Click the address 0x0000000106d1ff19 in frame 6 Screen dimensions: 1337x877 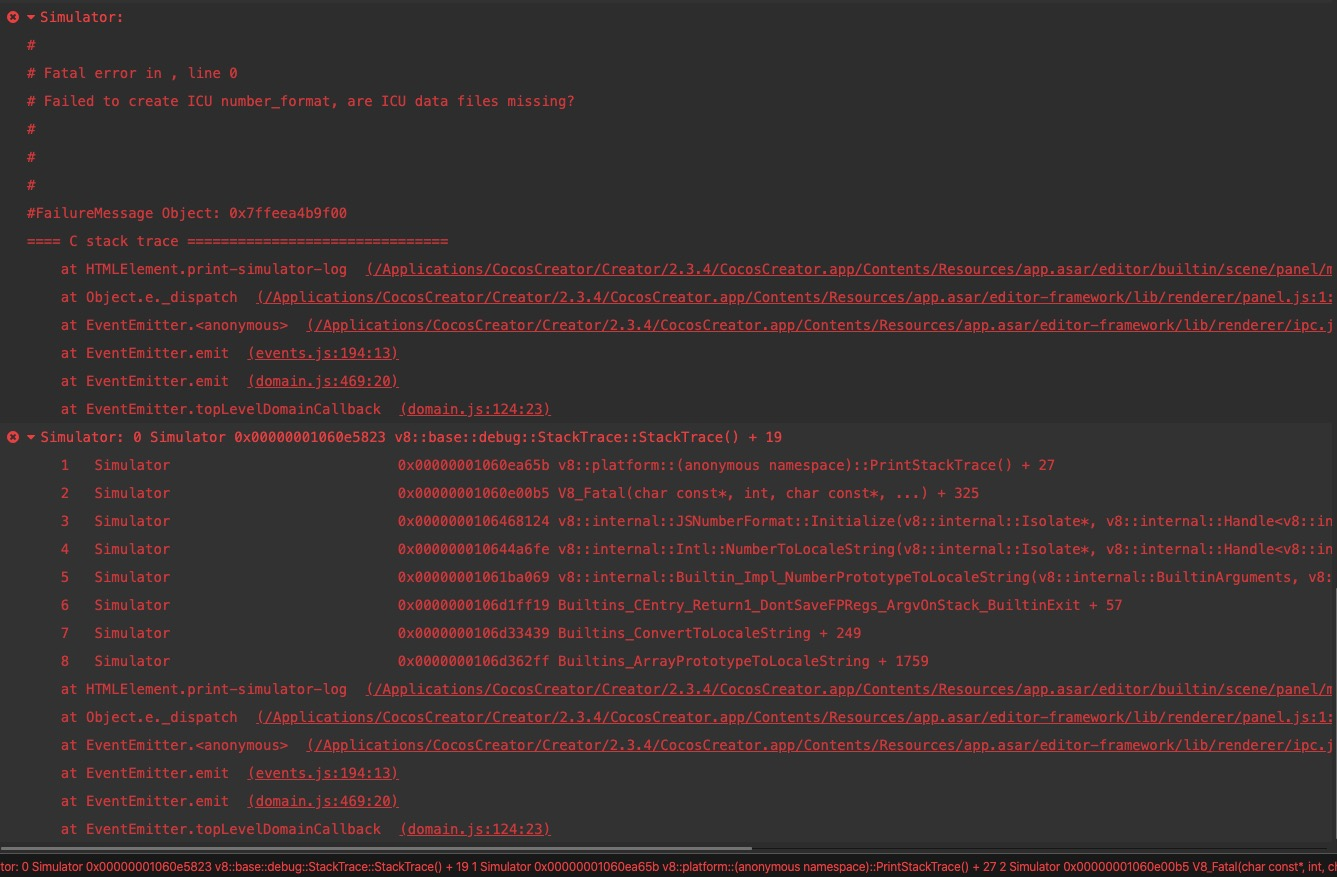(x=474, y=605)
